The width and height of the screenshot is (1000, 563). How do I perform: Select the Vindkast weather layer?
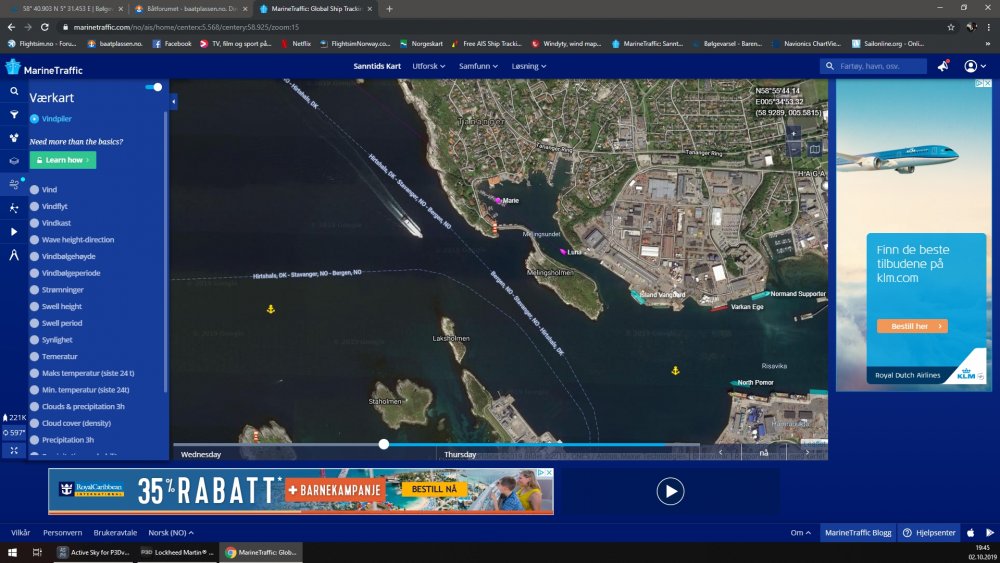point(34,223)
